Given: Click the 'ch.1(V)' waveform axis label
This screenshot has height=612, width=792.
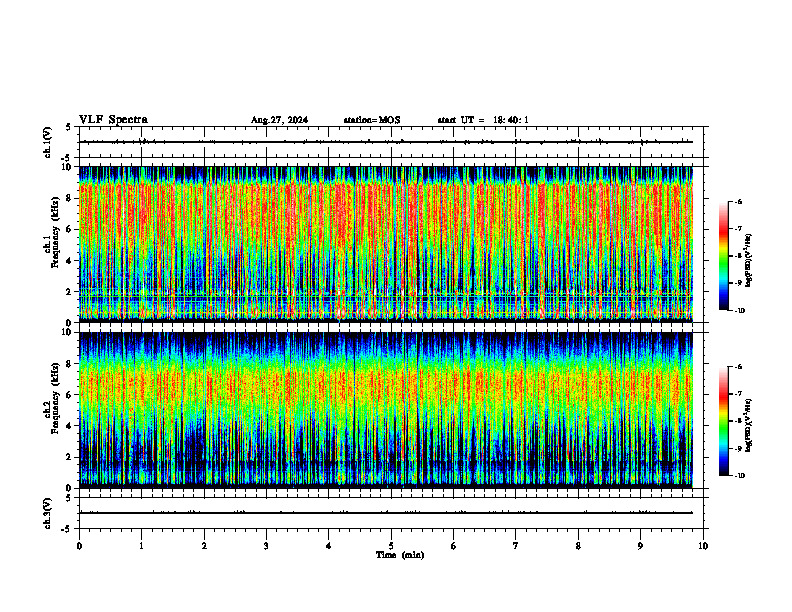Looking at the screenshot, I should (x=47, y=142).
